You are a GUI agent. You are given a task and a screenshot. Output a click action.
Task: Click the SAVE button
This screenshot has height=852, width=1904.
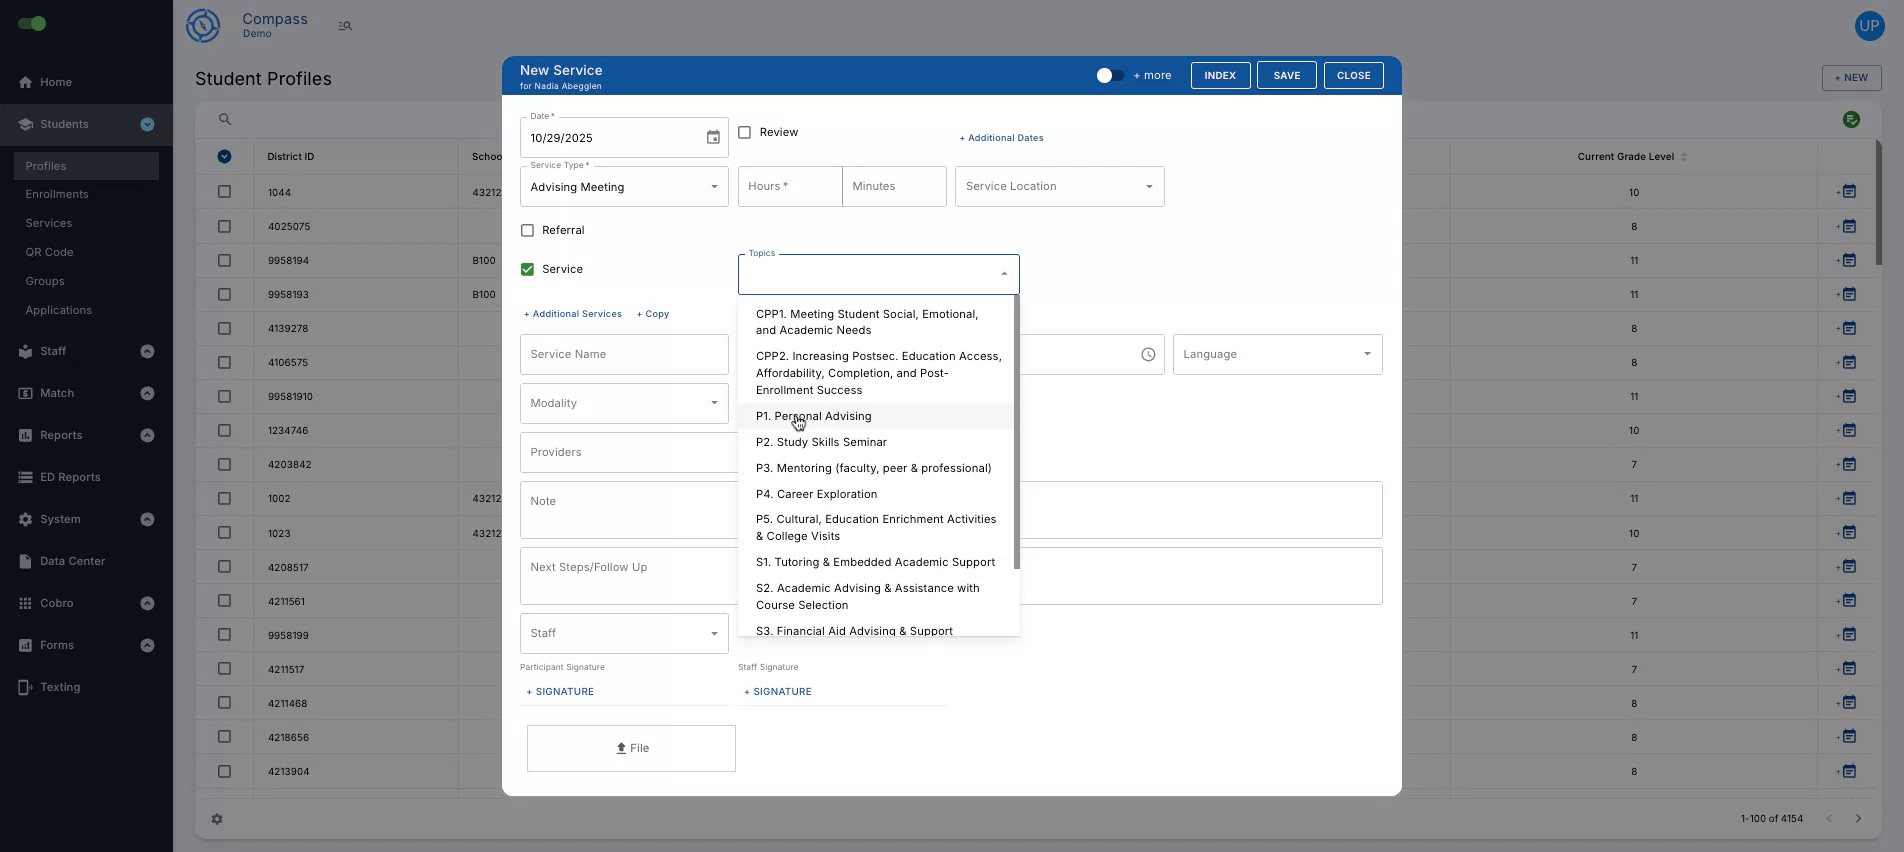pos(1286,76)
